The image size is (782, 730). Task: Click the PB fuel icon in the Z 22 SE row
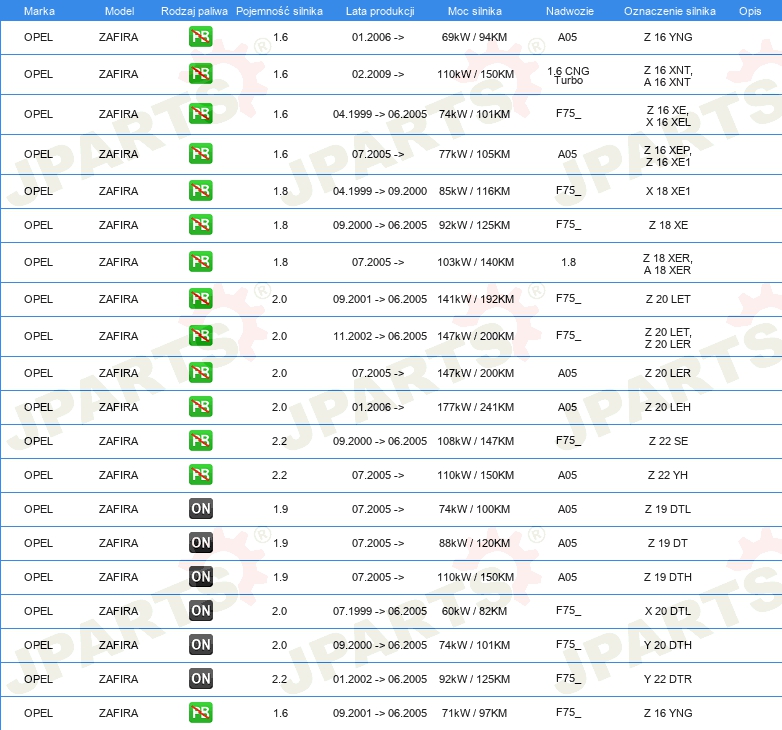pyautogui.click(x=201, y=441)
